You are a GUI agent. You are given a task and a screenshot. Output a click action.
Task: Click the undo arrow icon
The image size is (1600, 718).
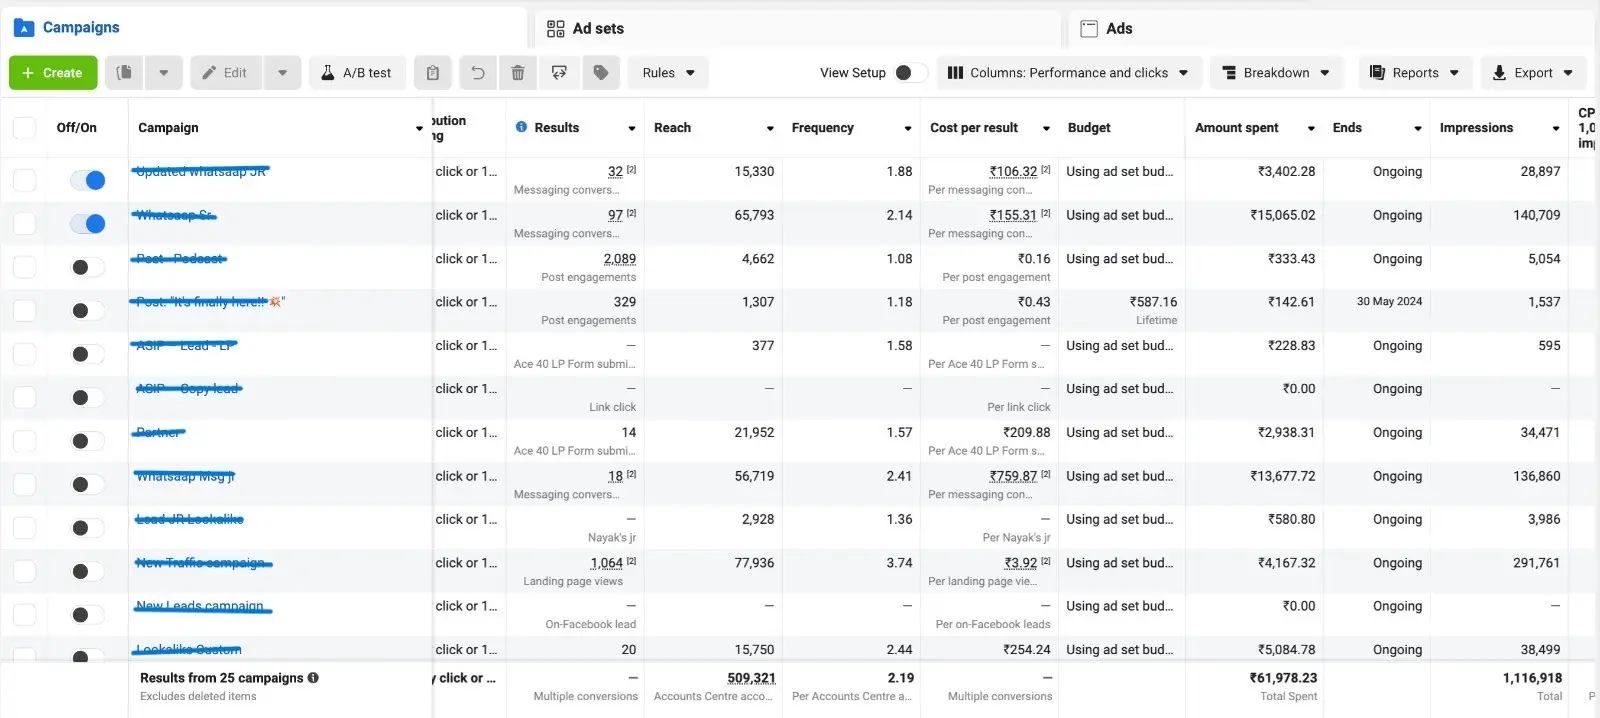[478, 73]
